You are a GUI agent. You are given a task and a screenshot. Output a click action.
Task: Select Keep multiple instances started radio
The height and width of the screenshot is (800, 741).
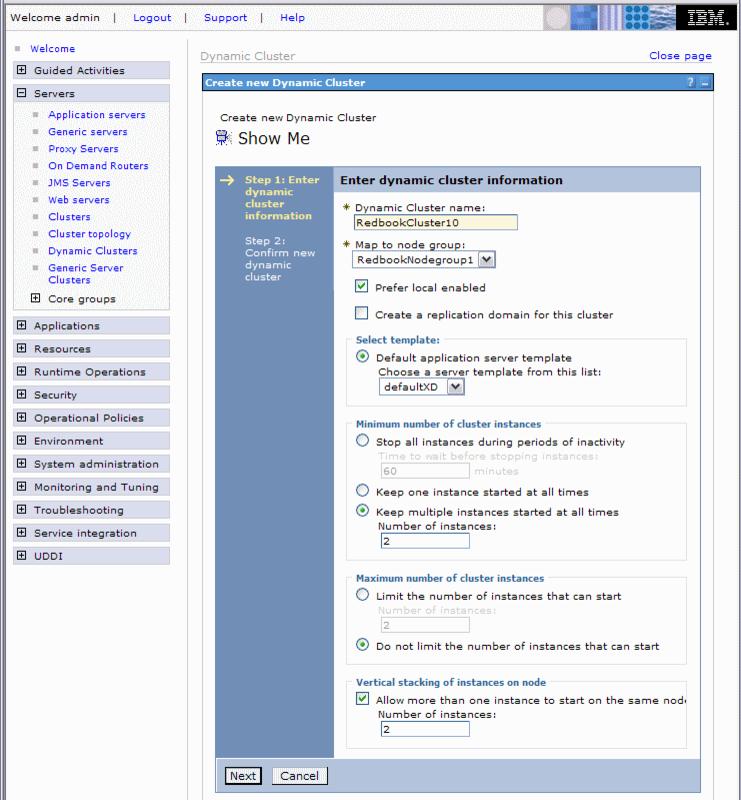[362, 511]
